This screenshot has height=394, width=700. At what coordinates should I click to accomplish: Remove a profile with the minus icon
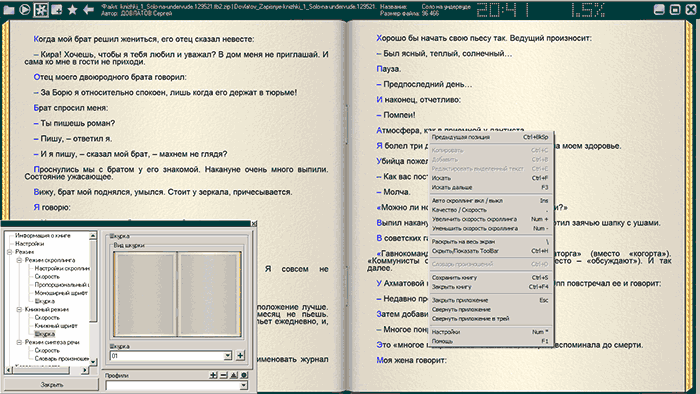pyautogui.click(x=224, y=375)
